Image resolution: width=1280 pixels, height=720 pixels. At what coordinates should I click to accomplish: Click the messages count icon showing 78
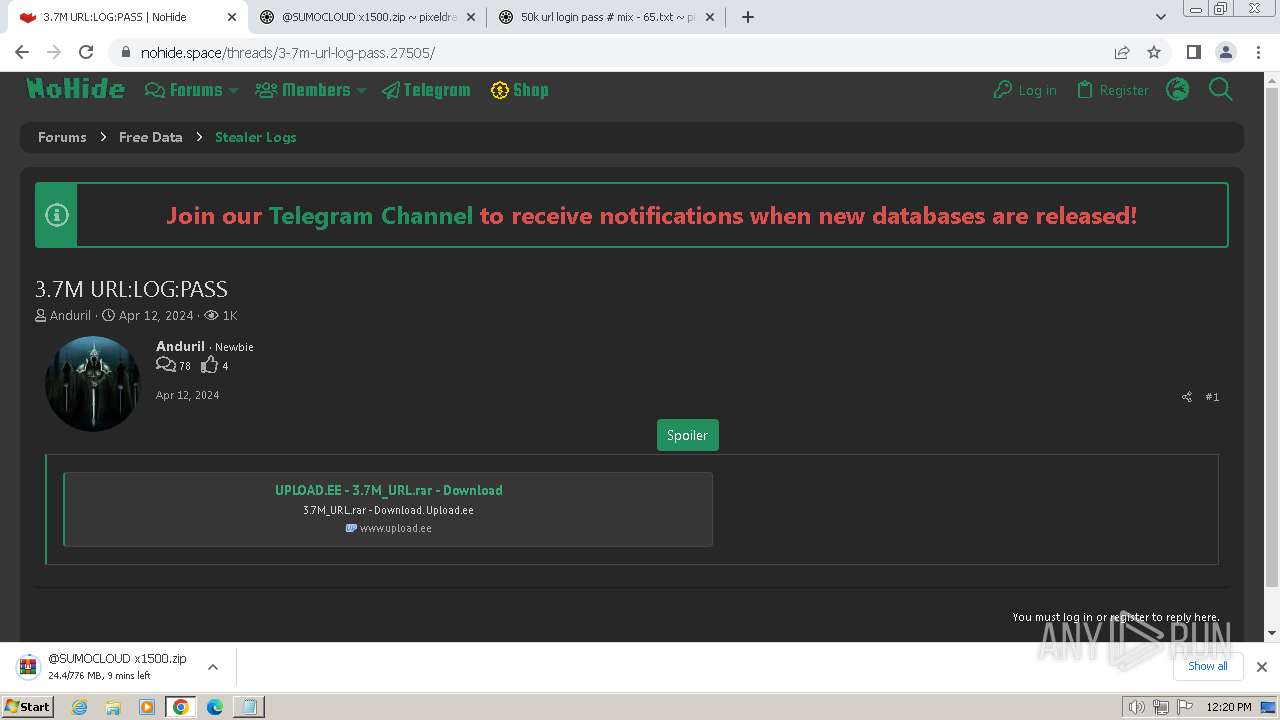(166, 365)
